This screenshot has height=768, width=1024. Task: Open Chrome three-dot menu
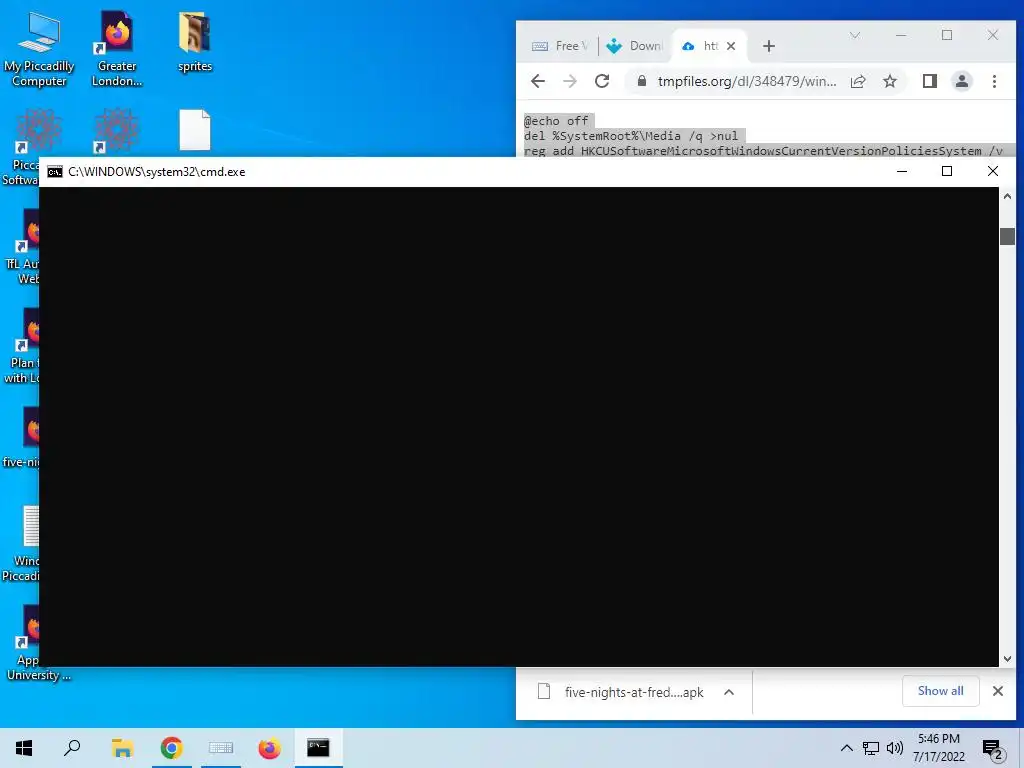[994, 81]
